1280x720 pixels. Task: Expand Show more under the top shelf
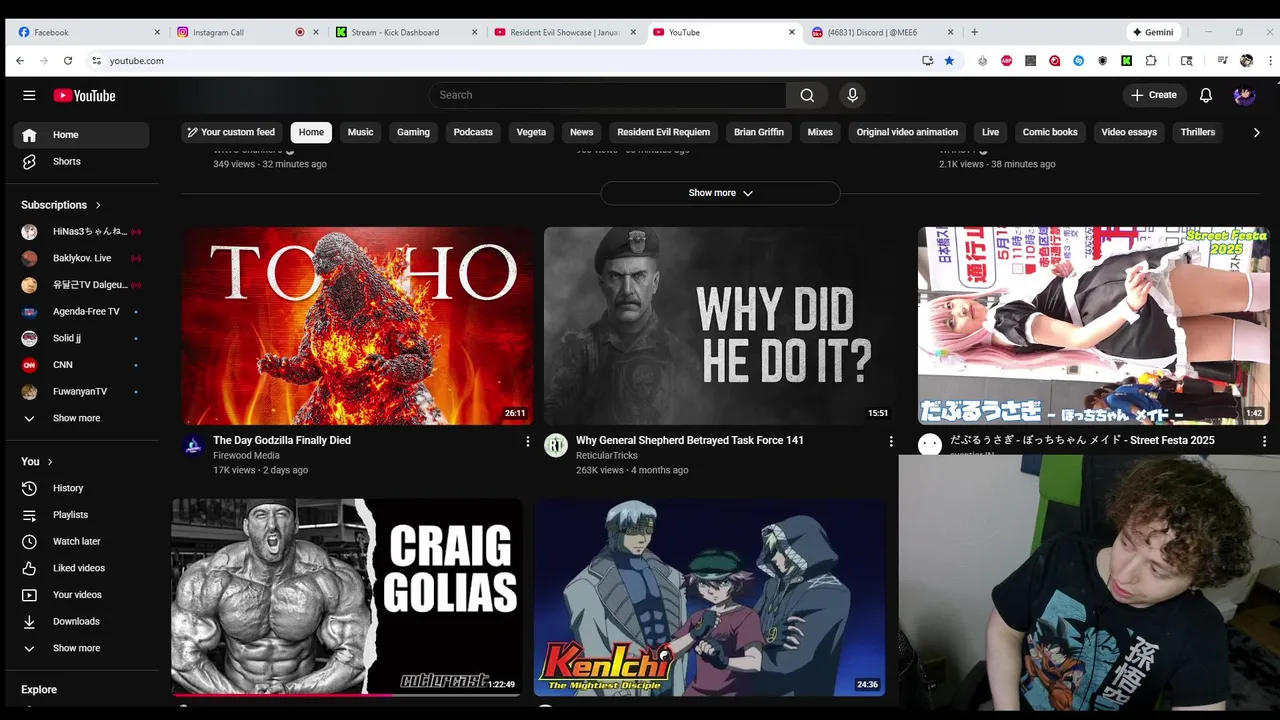(720, 193)
